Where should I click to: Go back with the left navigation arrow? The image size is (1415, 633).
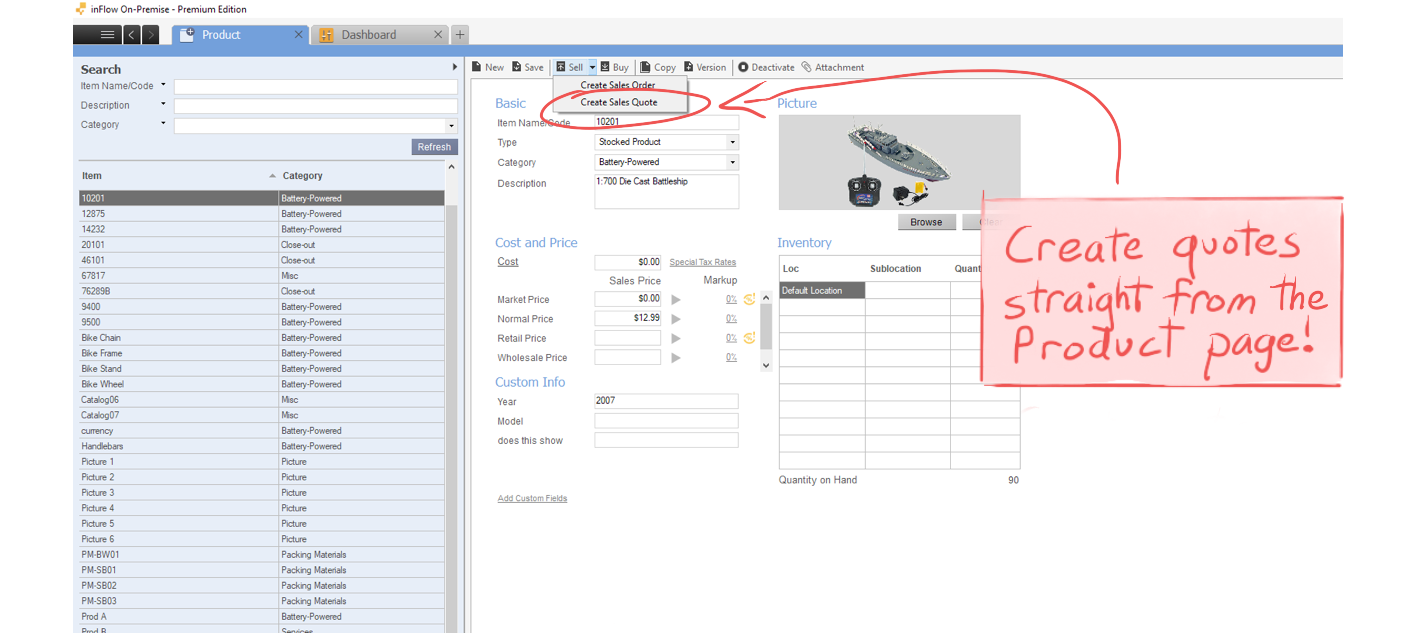132,35
